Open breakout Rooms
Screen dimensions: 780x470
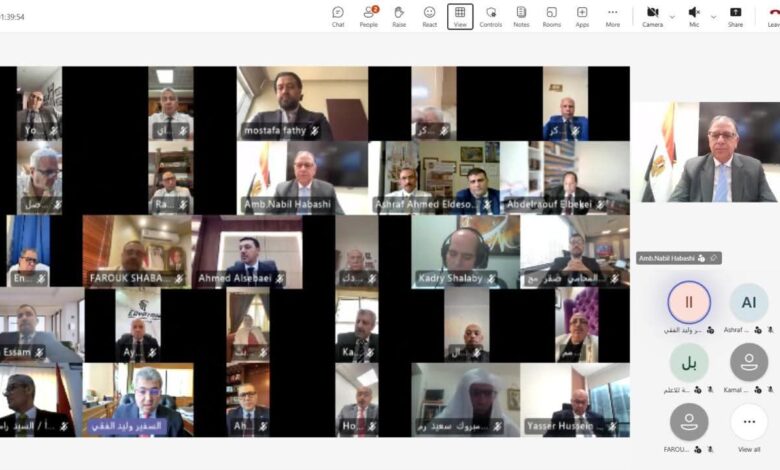[551, 16]
